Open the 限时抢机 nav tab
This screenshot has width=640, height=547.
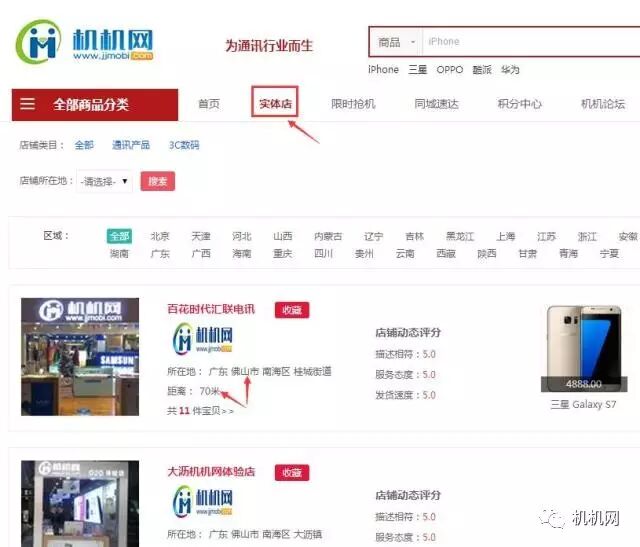tap(353, 104)
